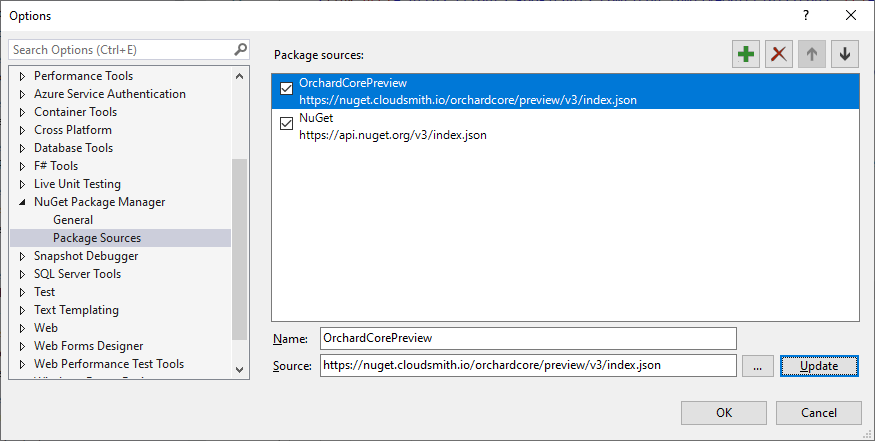Screen dimensions: 875x441
Task: Close the Options dialog
Action: pyautogui.click(x=851, y=16)
